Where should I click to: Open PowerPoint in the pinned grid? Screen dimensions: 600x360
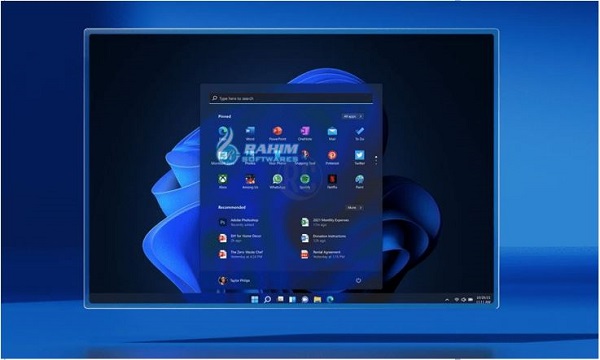[x=277, y=133]
